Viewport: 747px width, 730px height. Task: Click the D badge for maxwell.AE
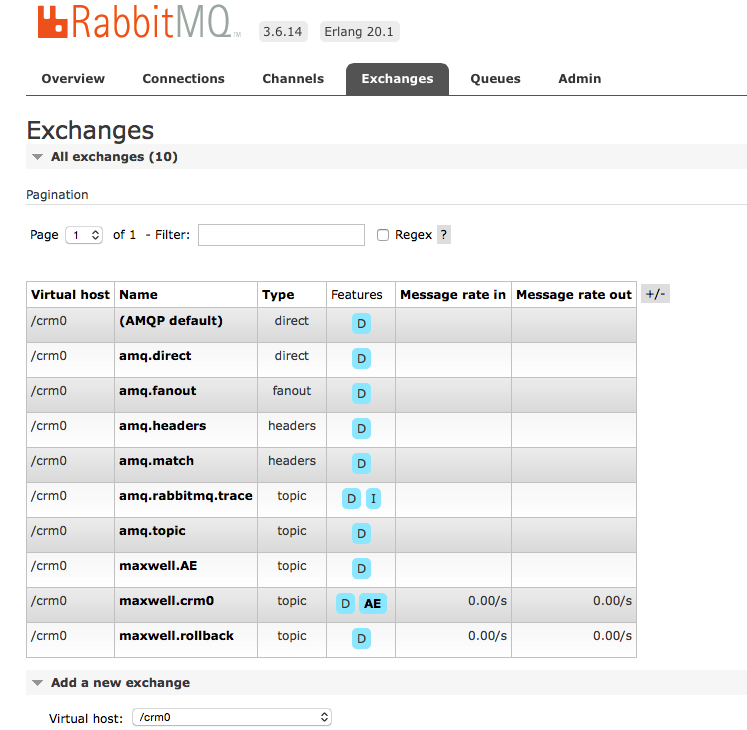click(361, 568)
